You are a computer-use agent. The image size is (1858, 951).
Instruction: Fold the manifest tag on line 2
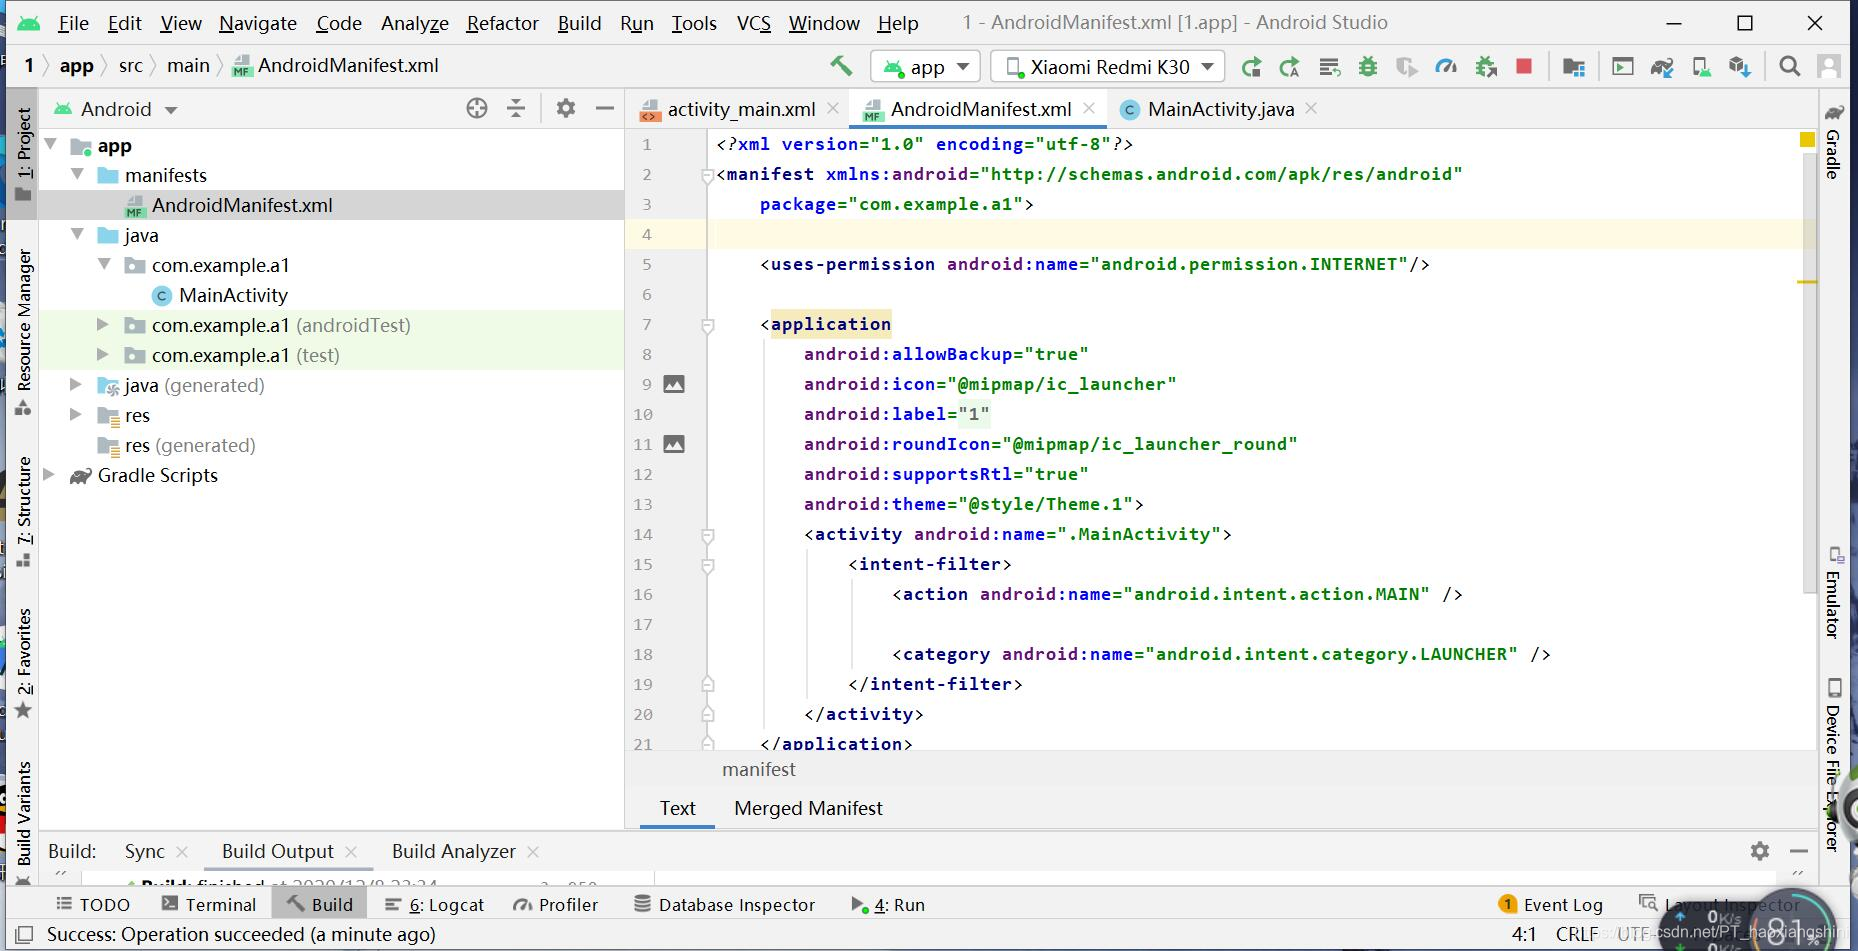(x=708, y=175)
